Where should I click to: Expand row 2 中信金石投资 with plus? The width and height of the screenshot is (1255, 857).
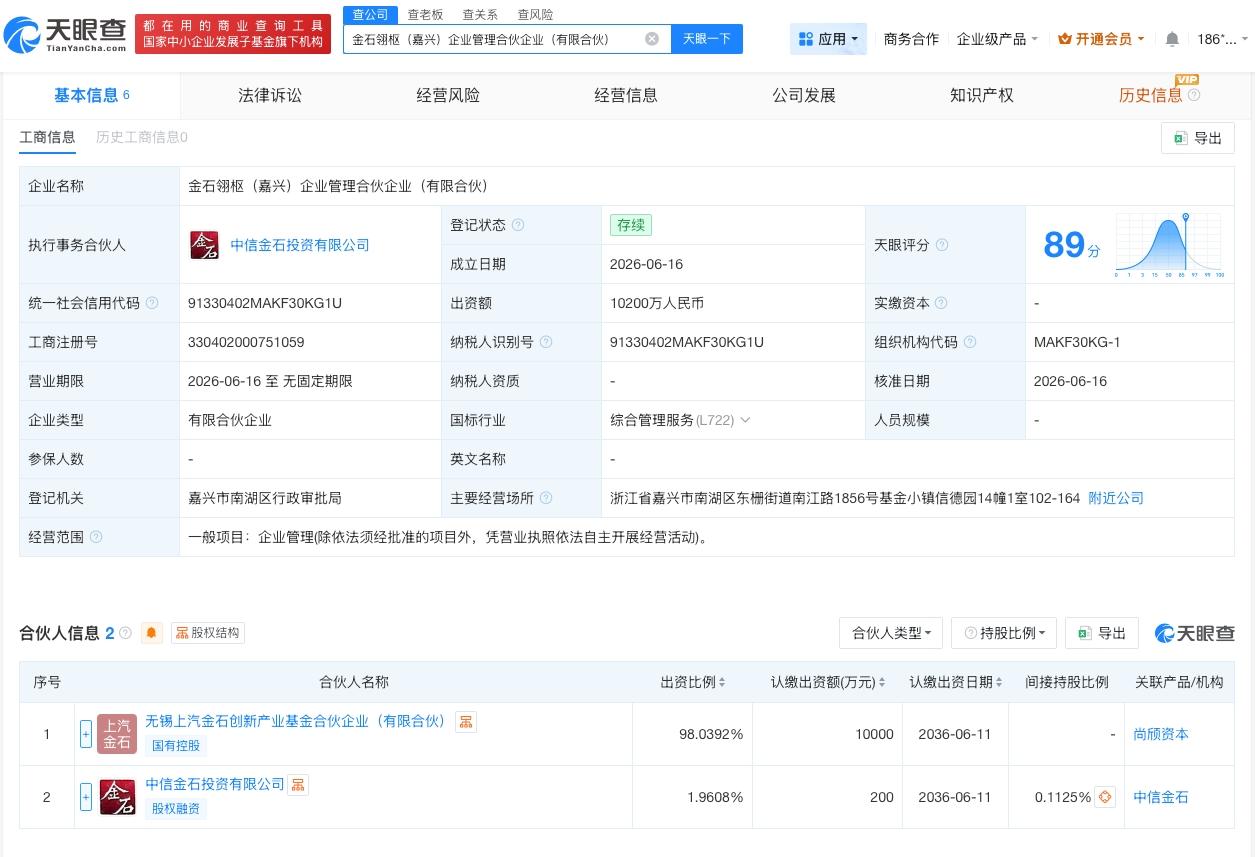(x=86, y=797)
